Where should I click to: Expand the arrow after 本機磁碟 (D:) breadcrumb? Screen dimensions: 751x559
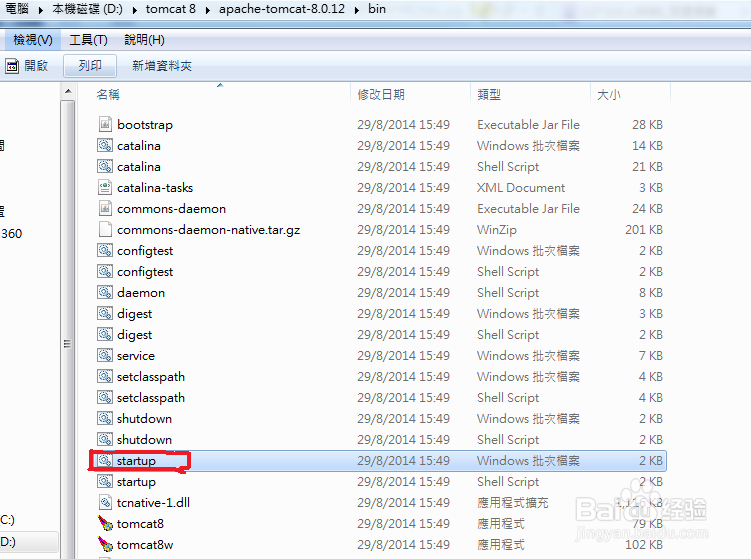point(135,10)
